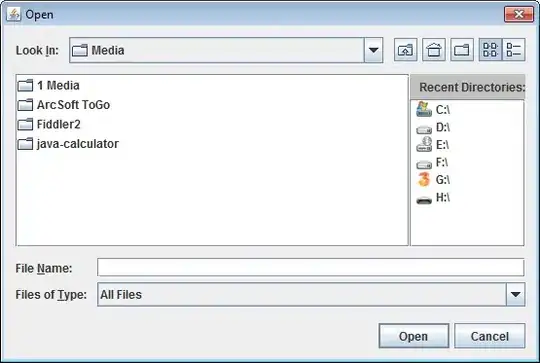Select the 1 Media folder

tap(49, 85)
